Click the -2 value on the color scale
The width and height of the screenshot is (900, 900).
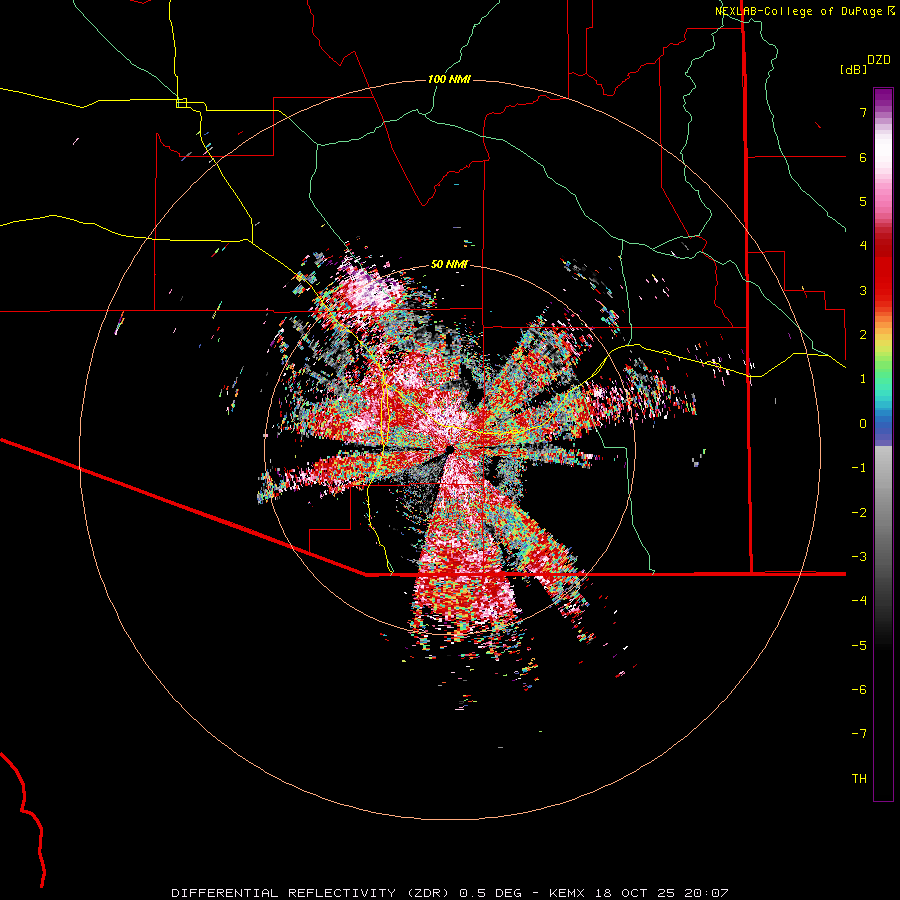tap(859, 513)
